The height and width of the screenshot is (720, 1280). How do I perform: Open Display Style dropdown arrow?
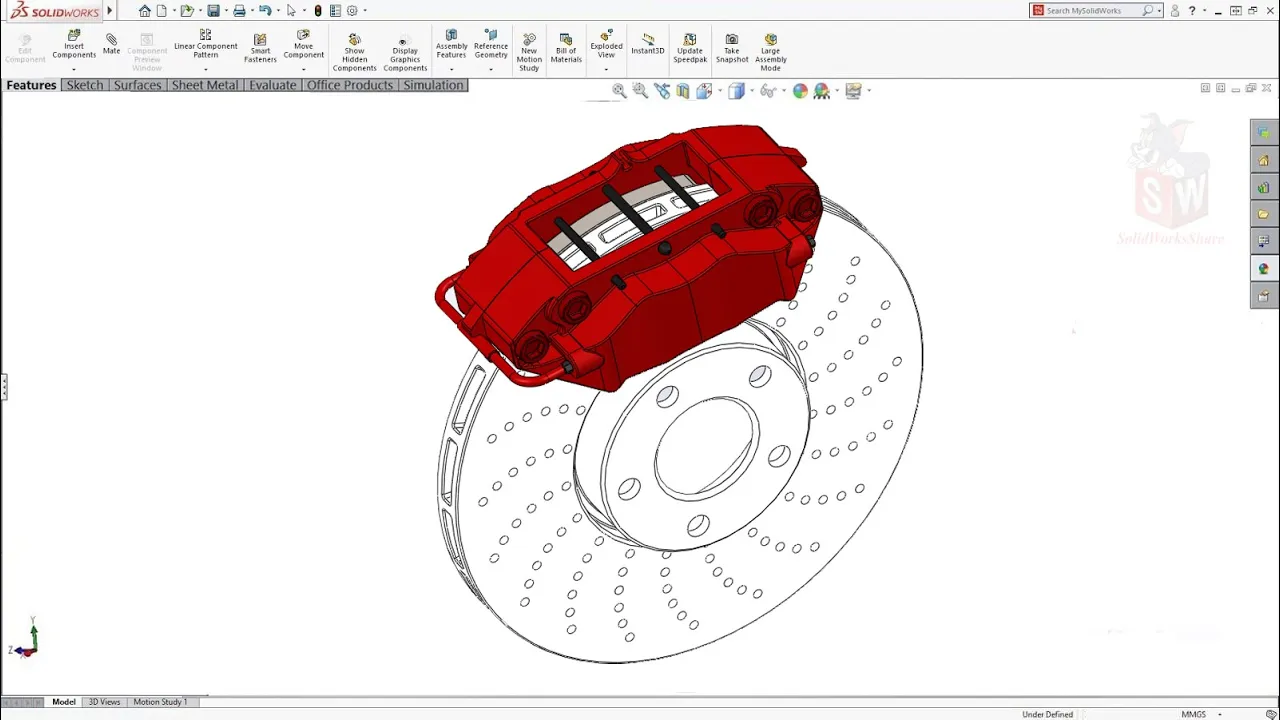point(752,91)
